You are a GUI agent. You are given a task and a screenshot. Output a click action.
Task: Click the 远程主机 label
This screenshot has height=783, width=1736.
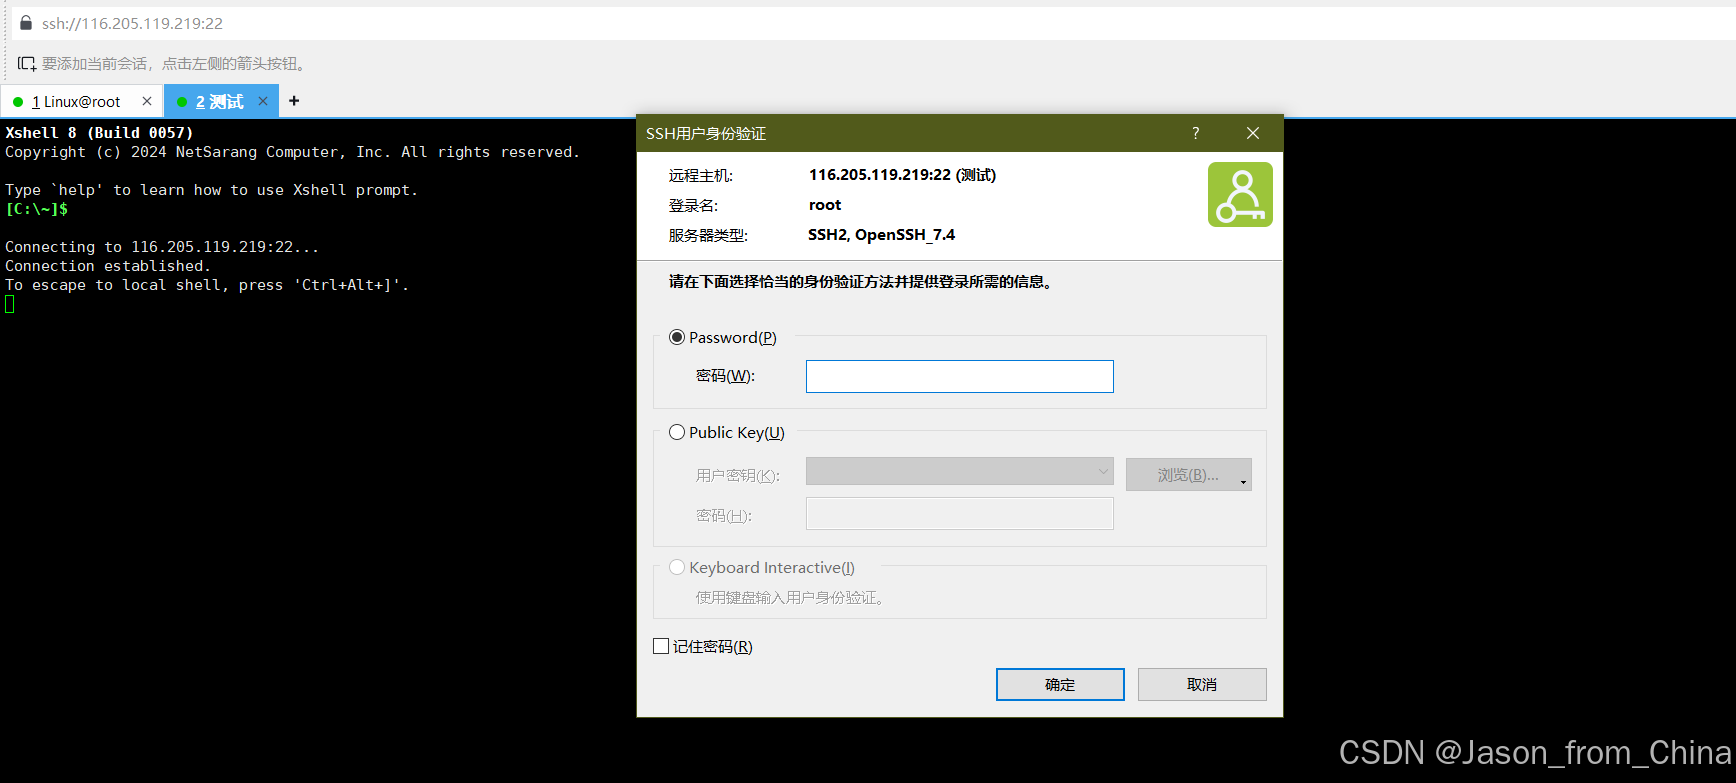(x=700, y=175)
